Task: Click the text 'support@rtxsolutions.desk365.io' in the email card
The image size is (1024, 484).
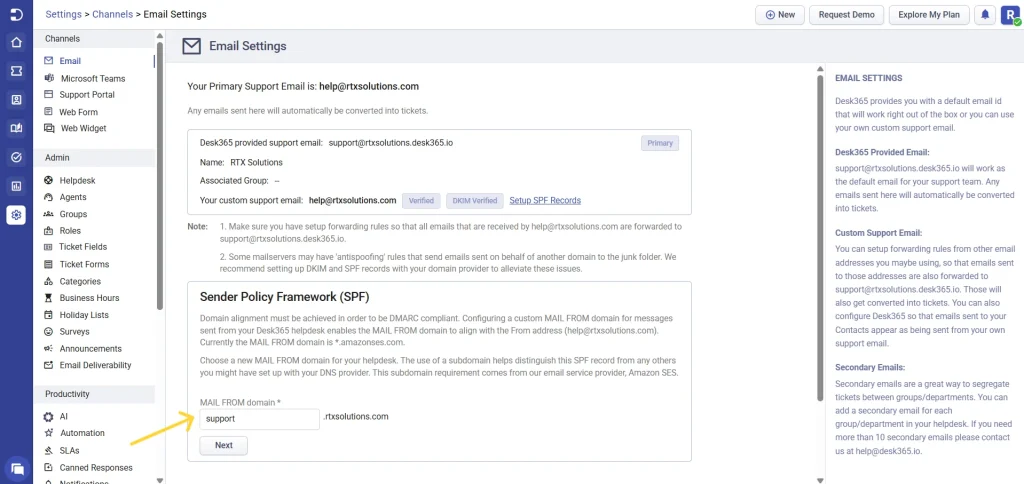Action: 391,142
